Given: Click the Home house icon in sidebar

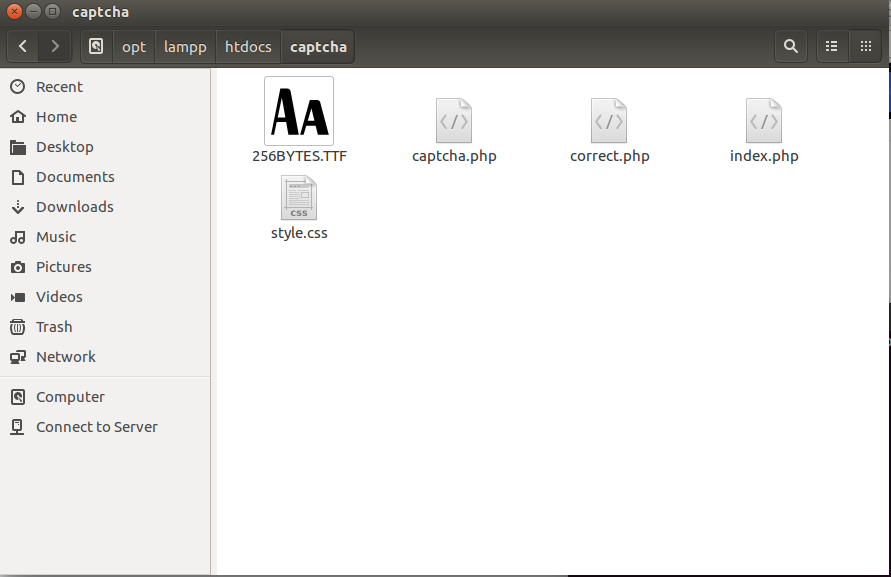Looking at the screenshot, I should tap(18, 117).
